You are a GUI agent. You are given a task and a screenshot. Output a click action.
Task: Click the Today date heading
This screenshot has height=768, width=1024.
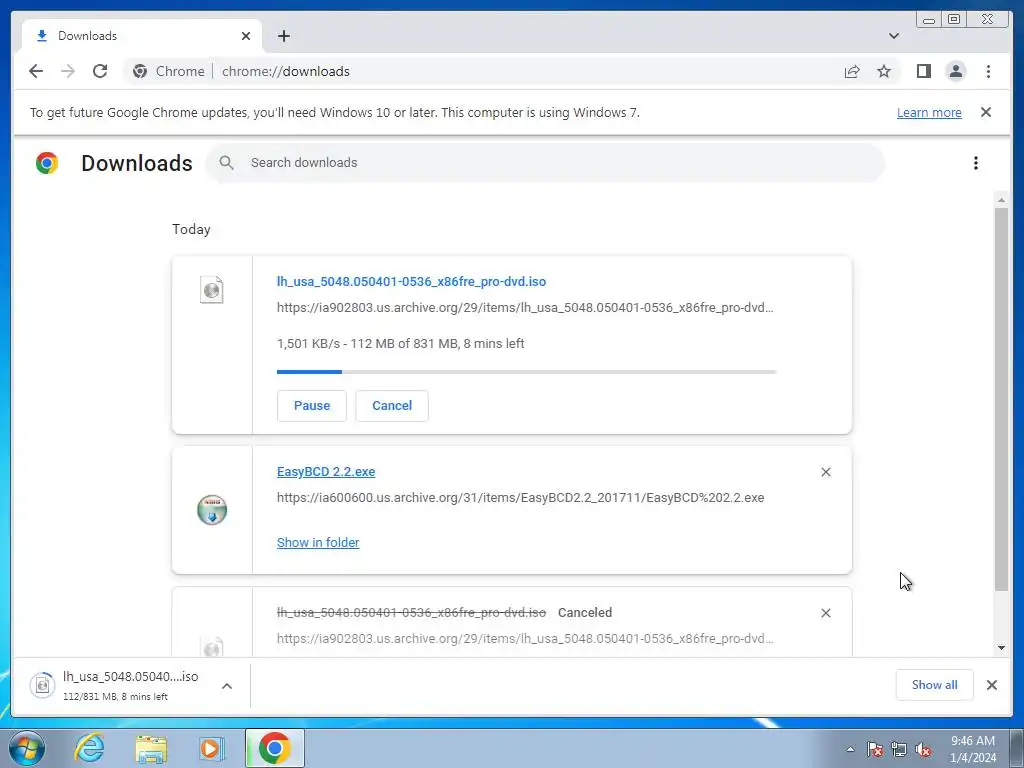click(191, 229)
